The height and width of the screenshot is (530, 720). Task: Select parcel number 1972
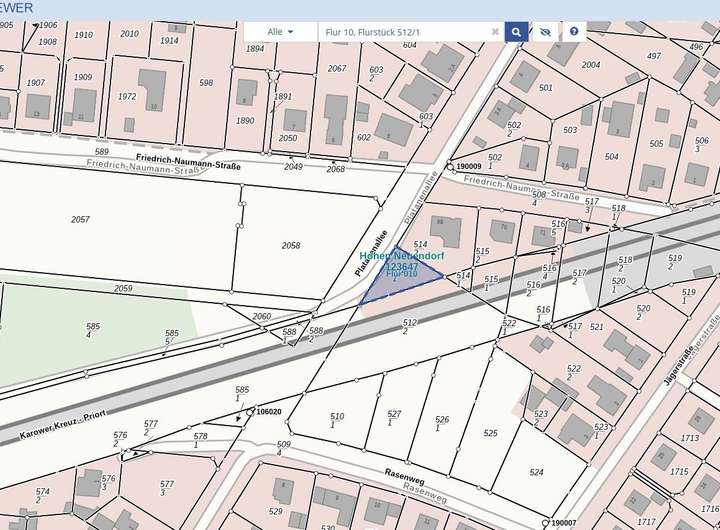tap(127, 97)
